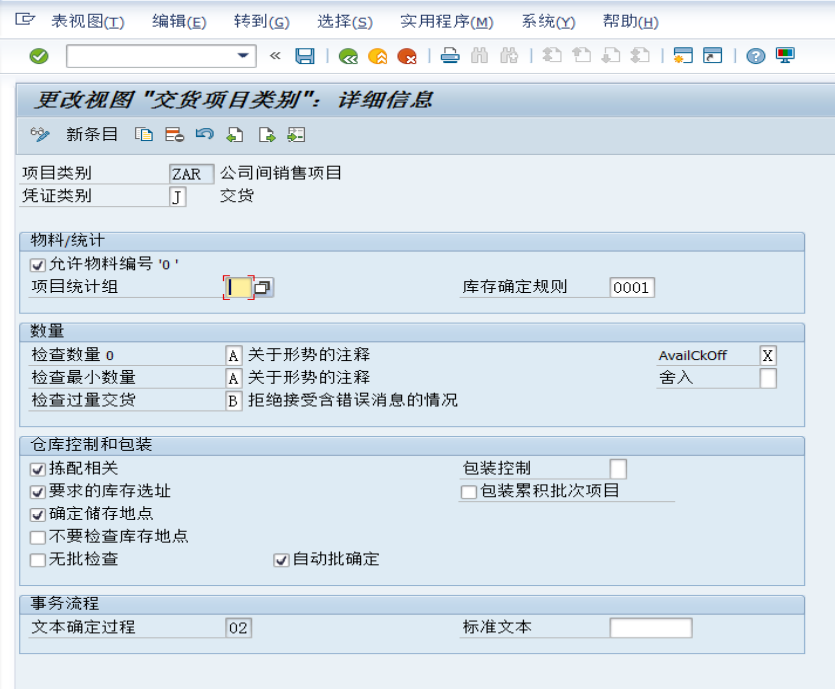
Task: Open 帮助(H) menu
Action: [631, 21]
